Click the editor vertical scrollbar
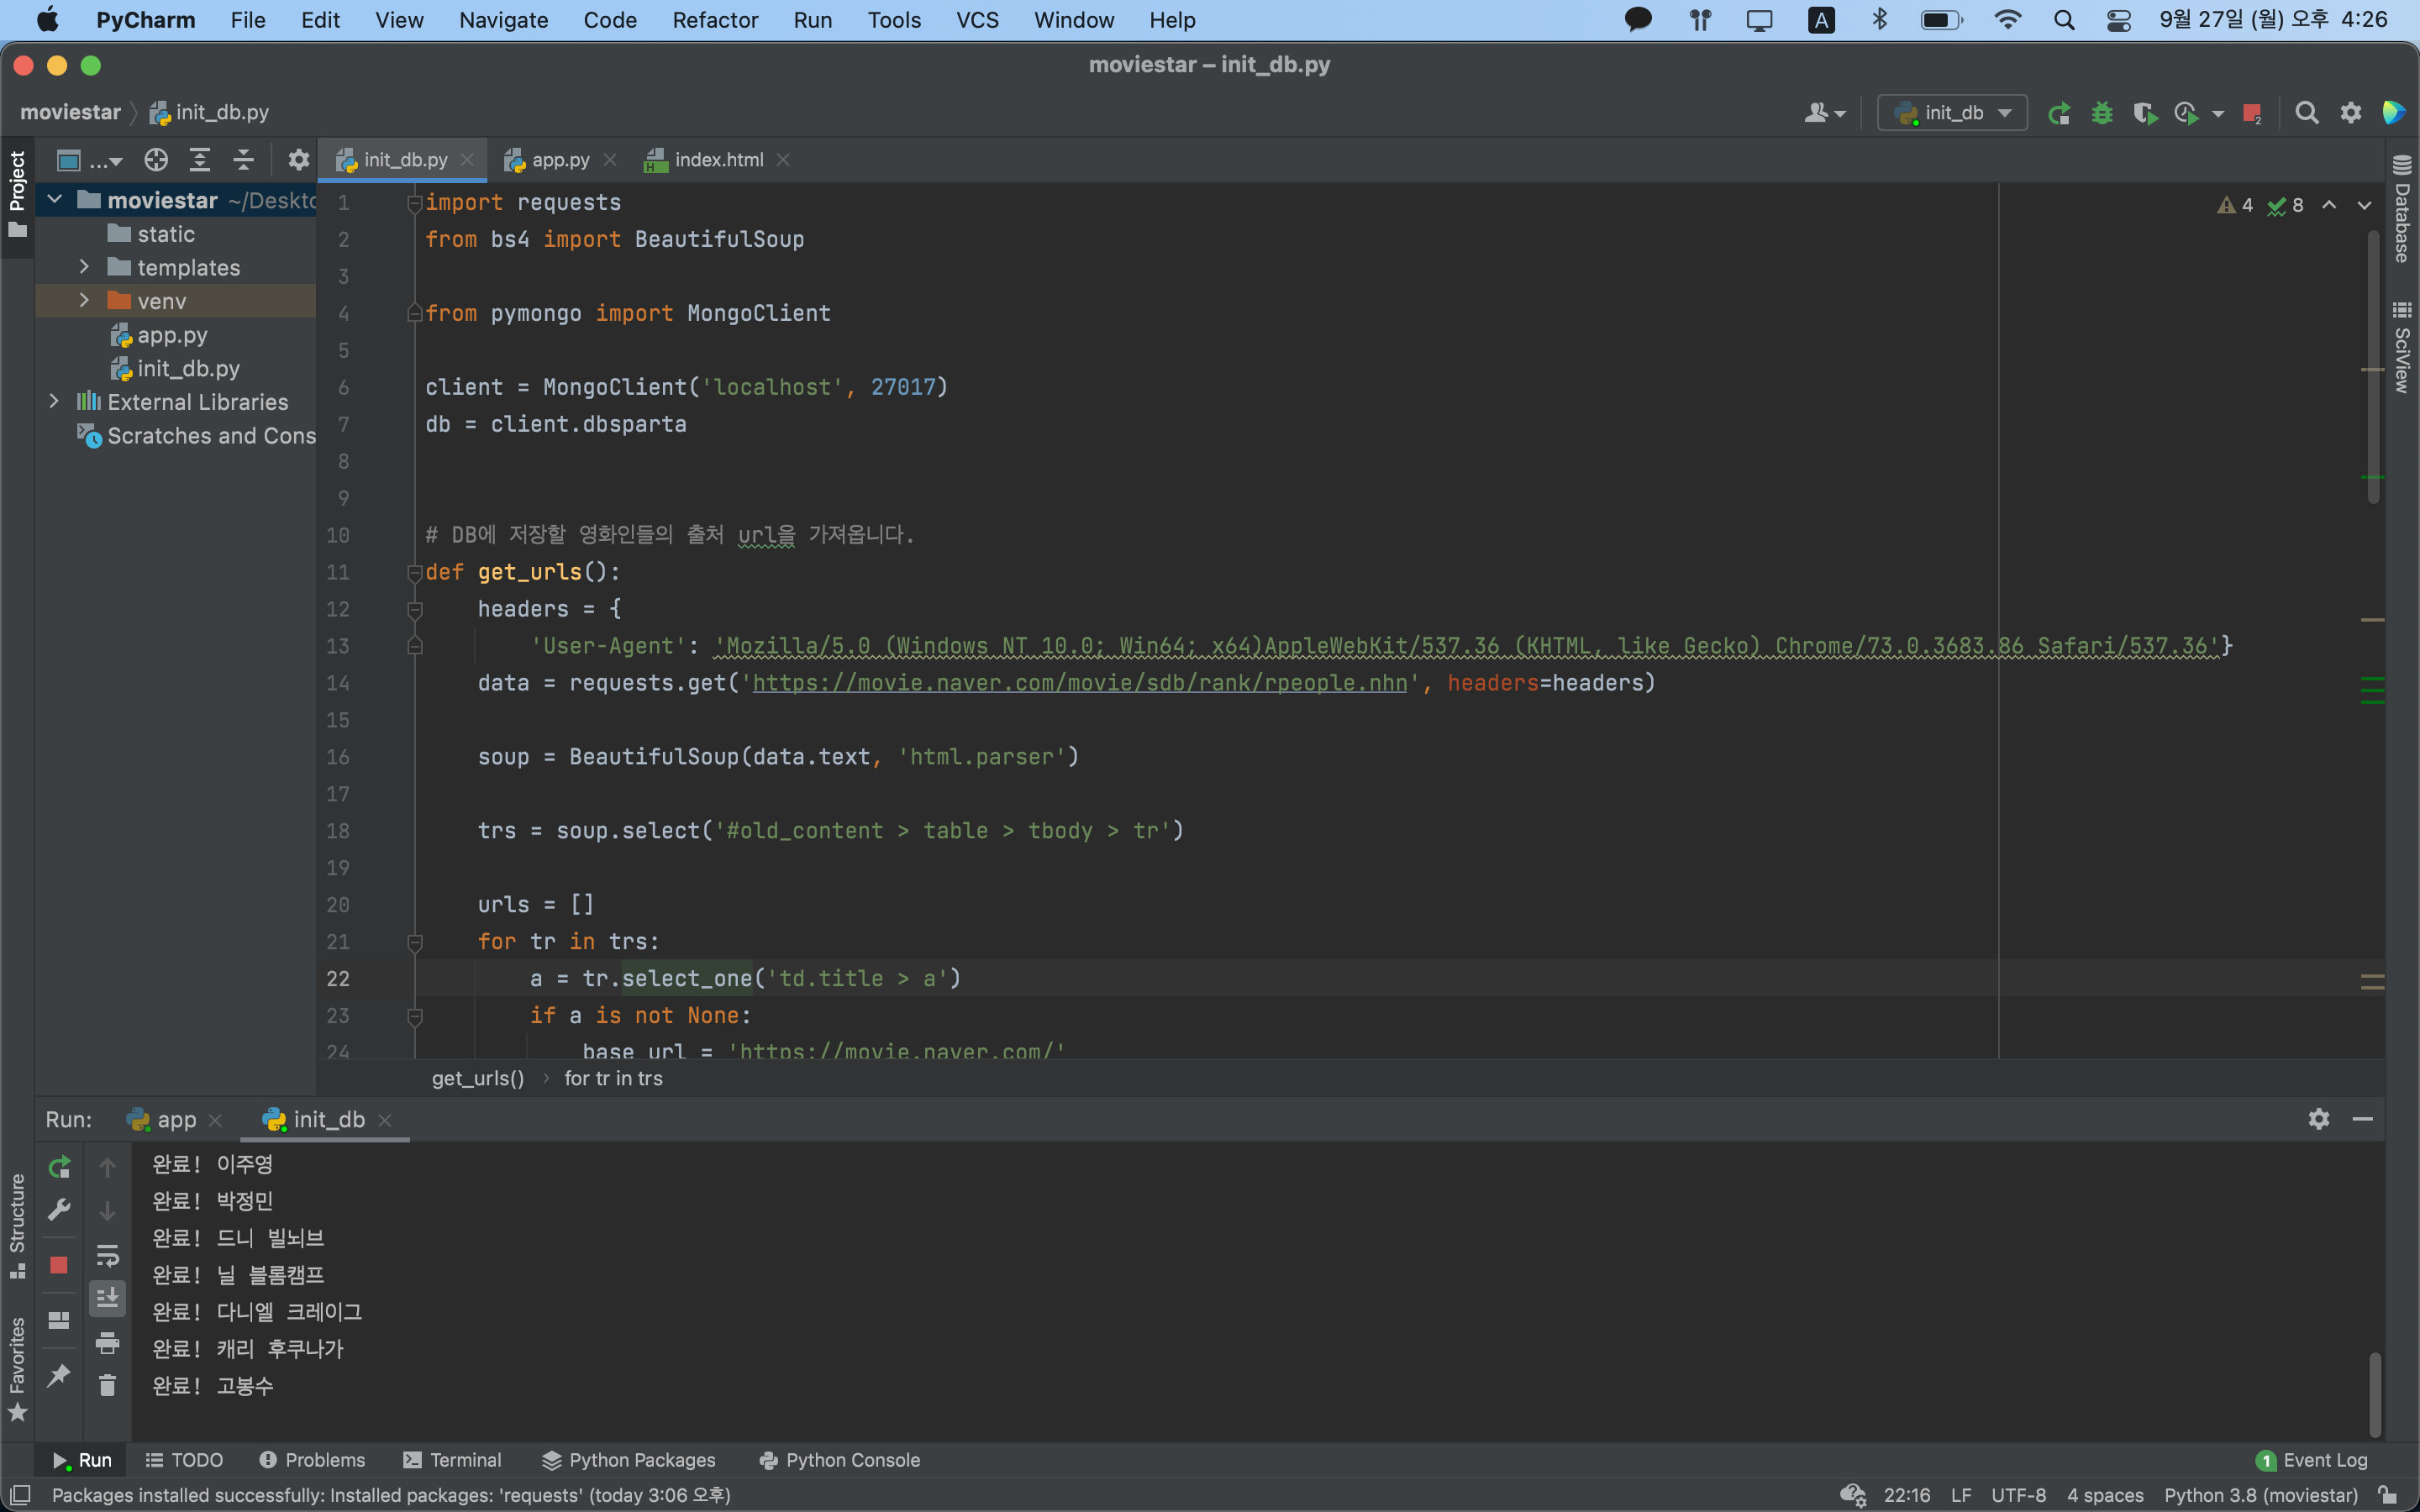 (2373, 366)
